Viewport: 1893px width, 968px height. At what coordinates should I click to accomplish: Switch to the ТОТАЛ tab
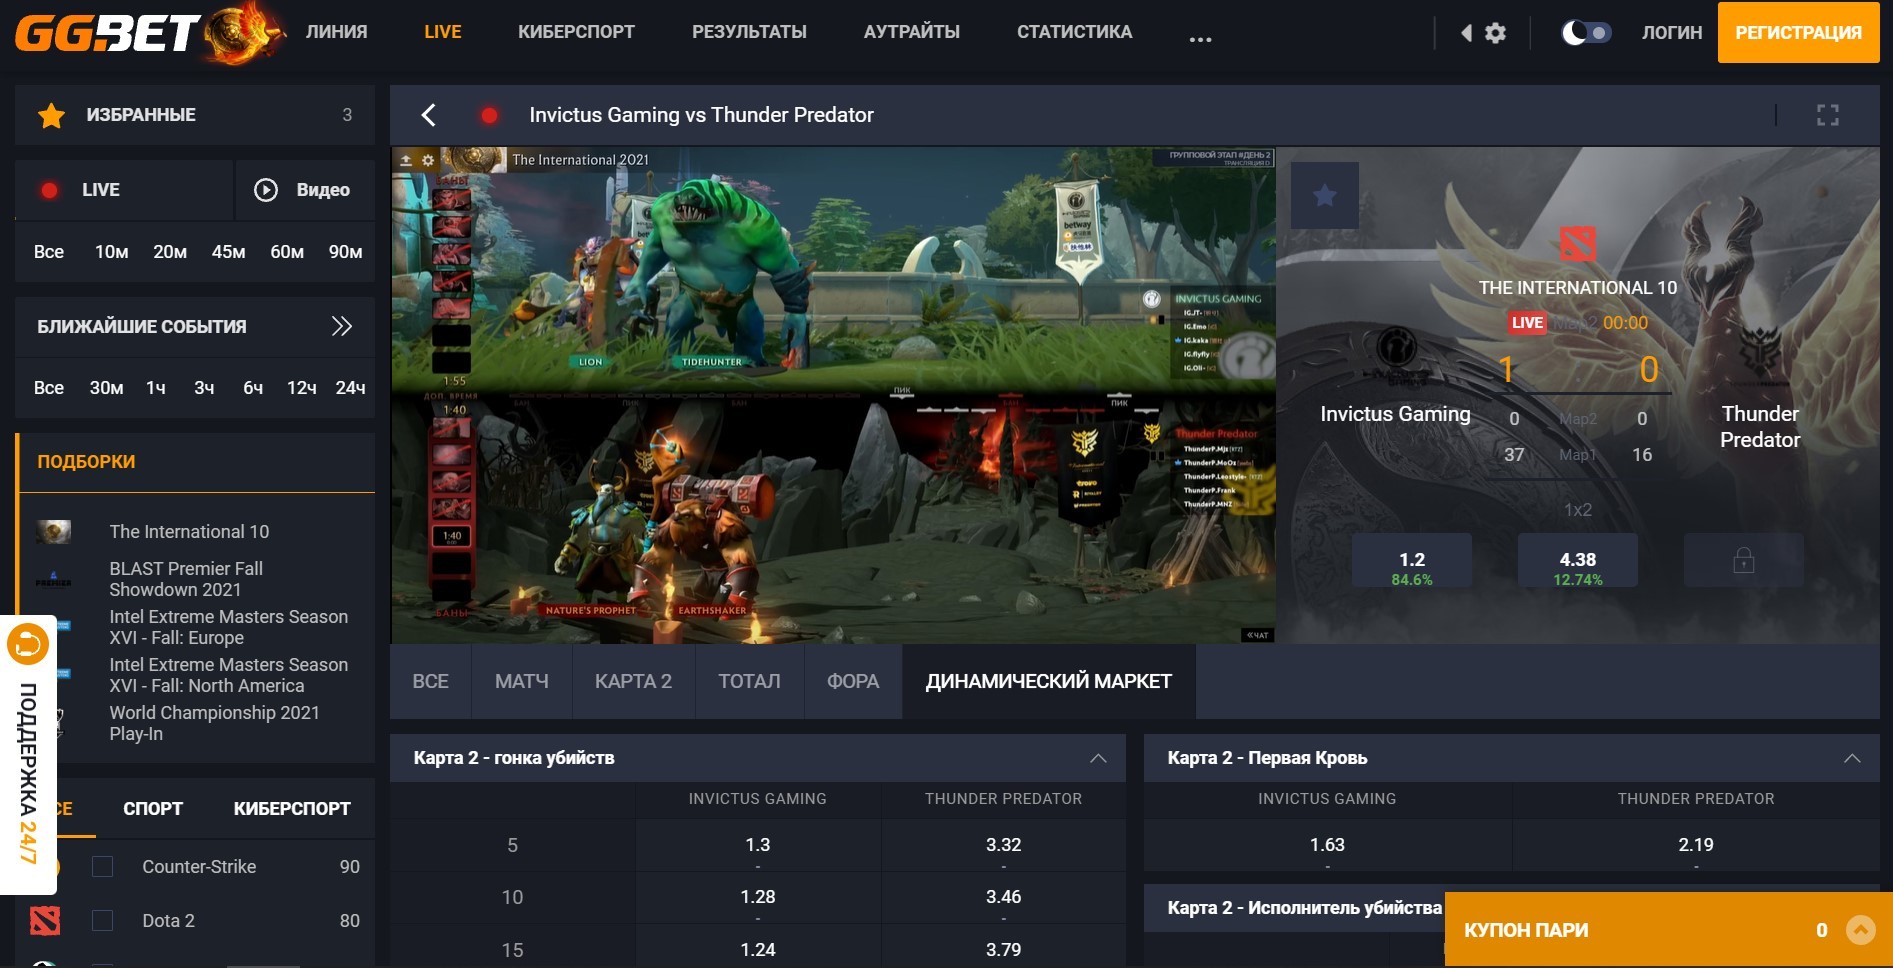(x=750, y=682)
